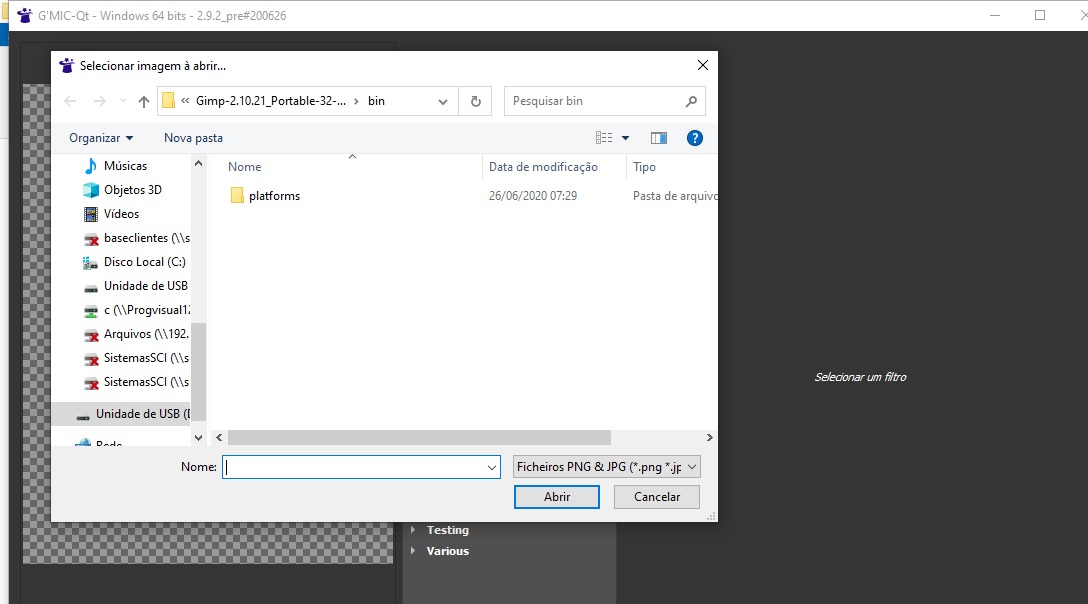The image size is (1088, 604).
Task: Click the platforms folder icon
Action: (x=237, y=196)
